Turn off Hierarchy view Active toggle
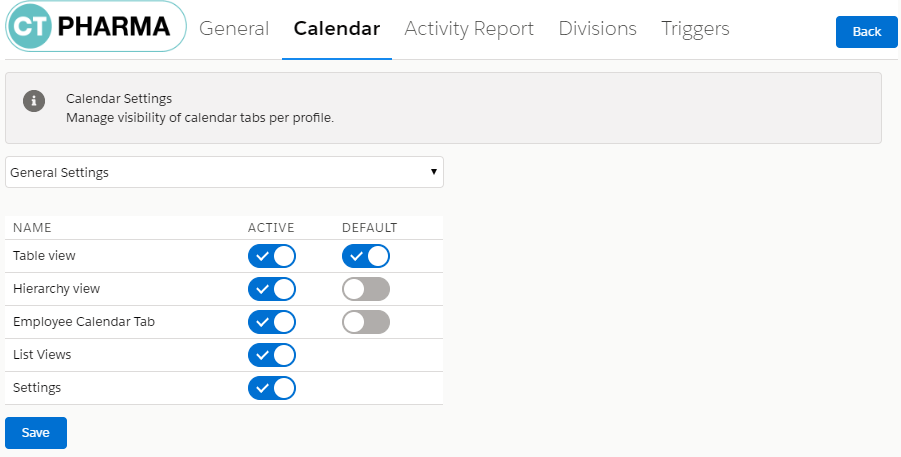This screenshot has height=457, width=901. pos(272,289)
